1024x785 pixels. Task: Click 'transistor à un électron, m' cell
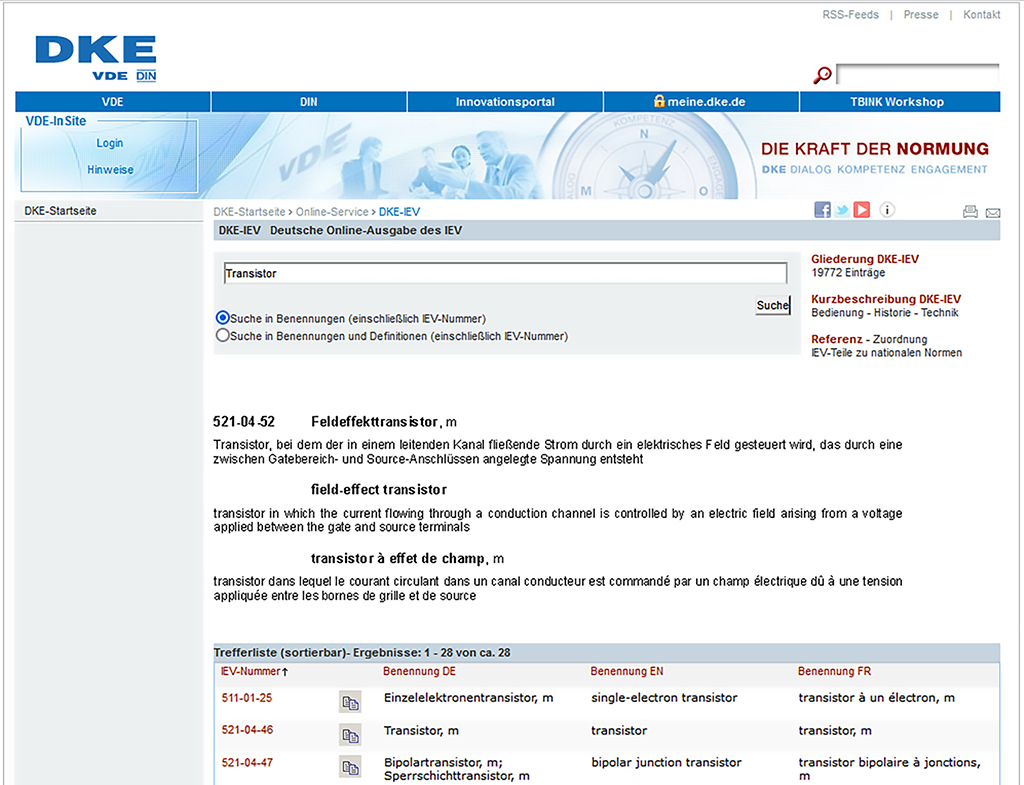[x=876, y=697]
